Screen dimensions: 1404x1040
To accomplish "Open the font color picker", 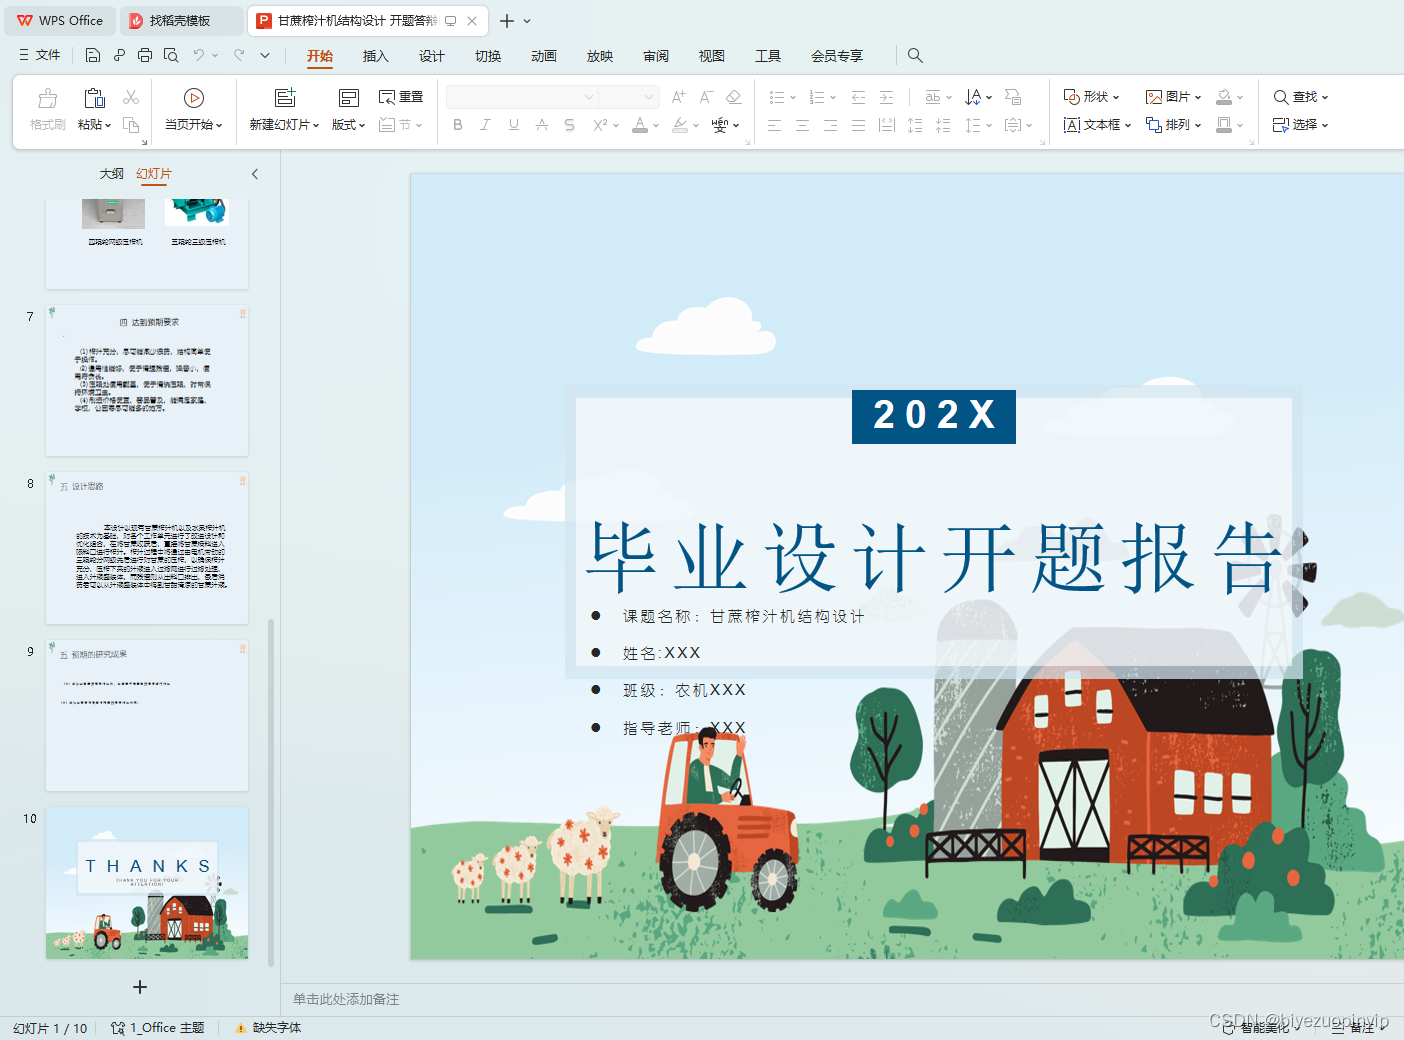I will tap(656, 126).
